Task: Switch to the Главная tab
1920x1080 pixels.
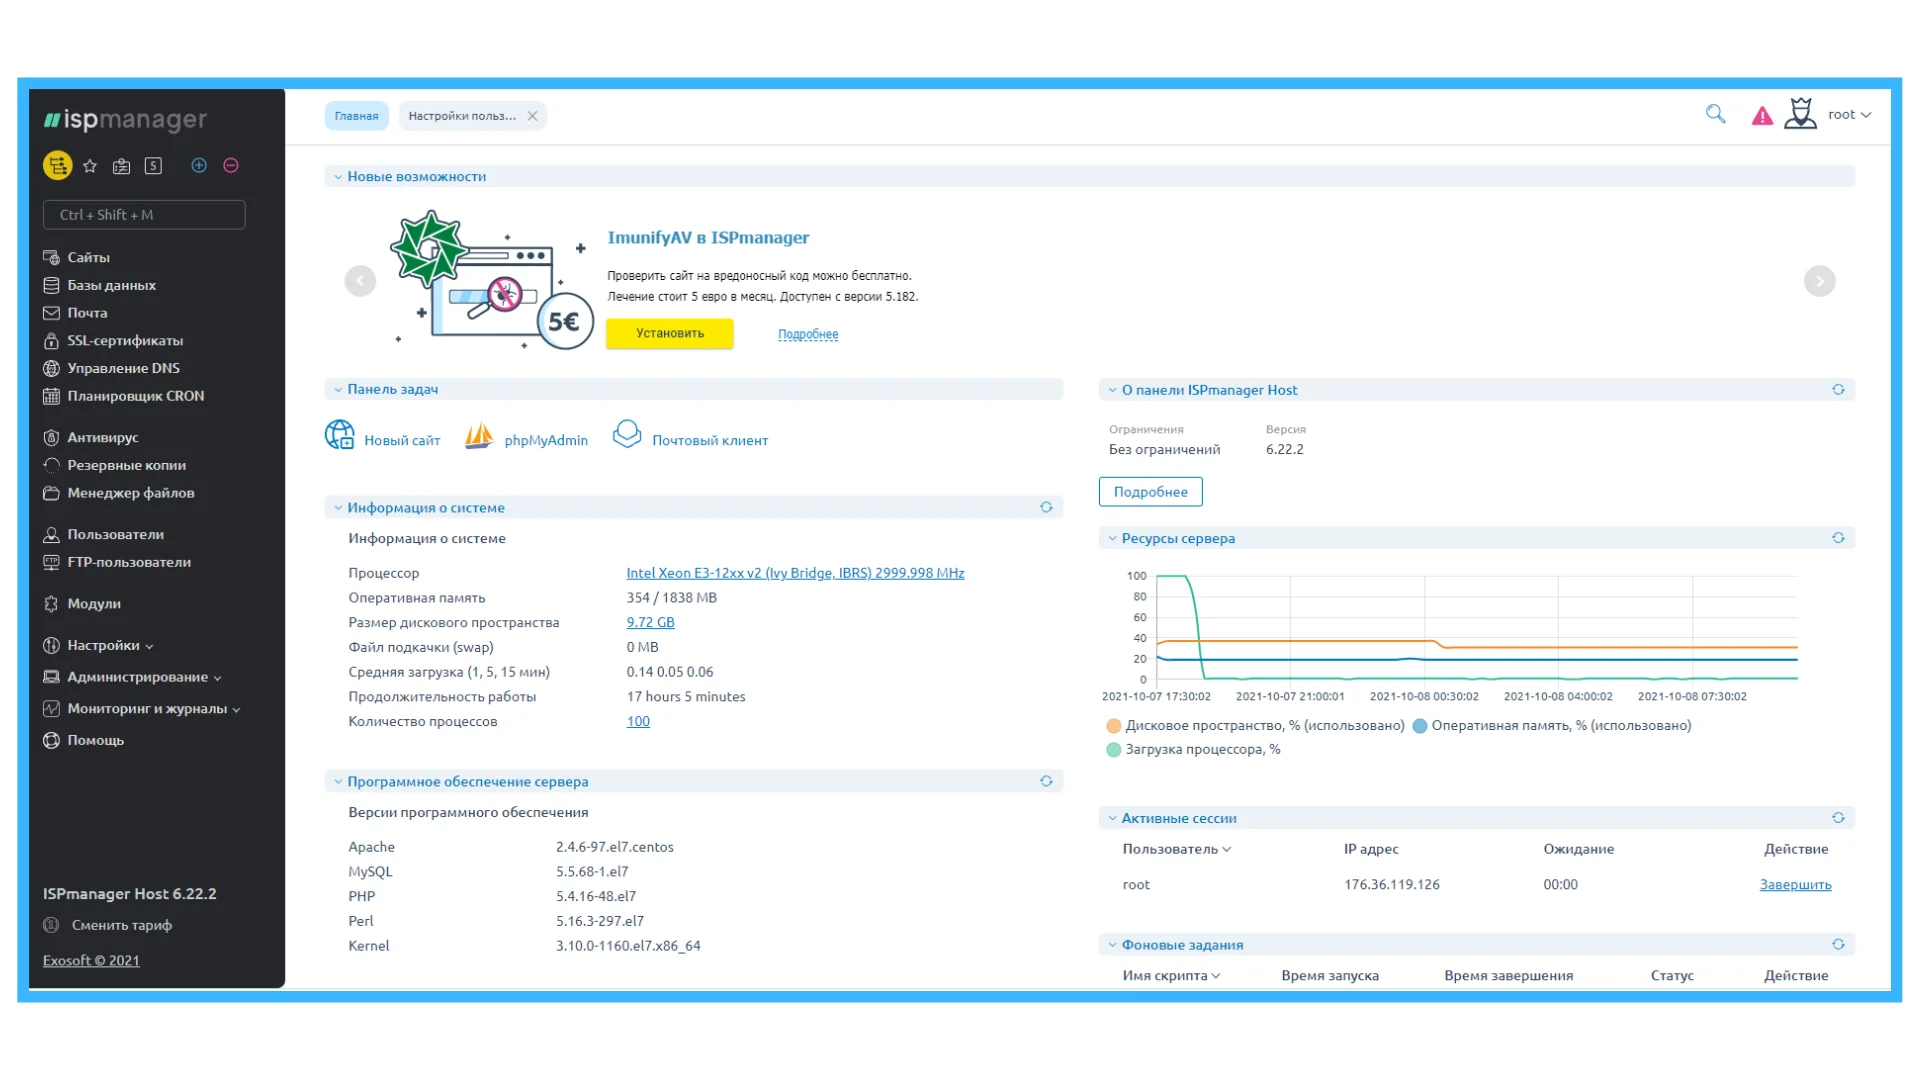Action: [356, 116]
